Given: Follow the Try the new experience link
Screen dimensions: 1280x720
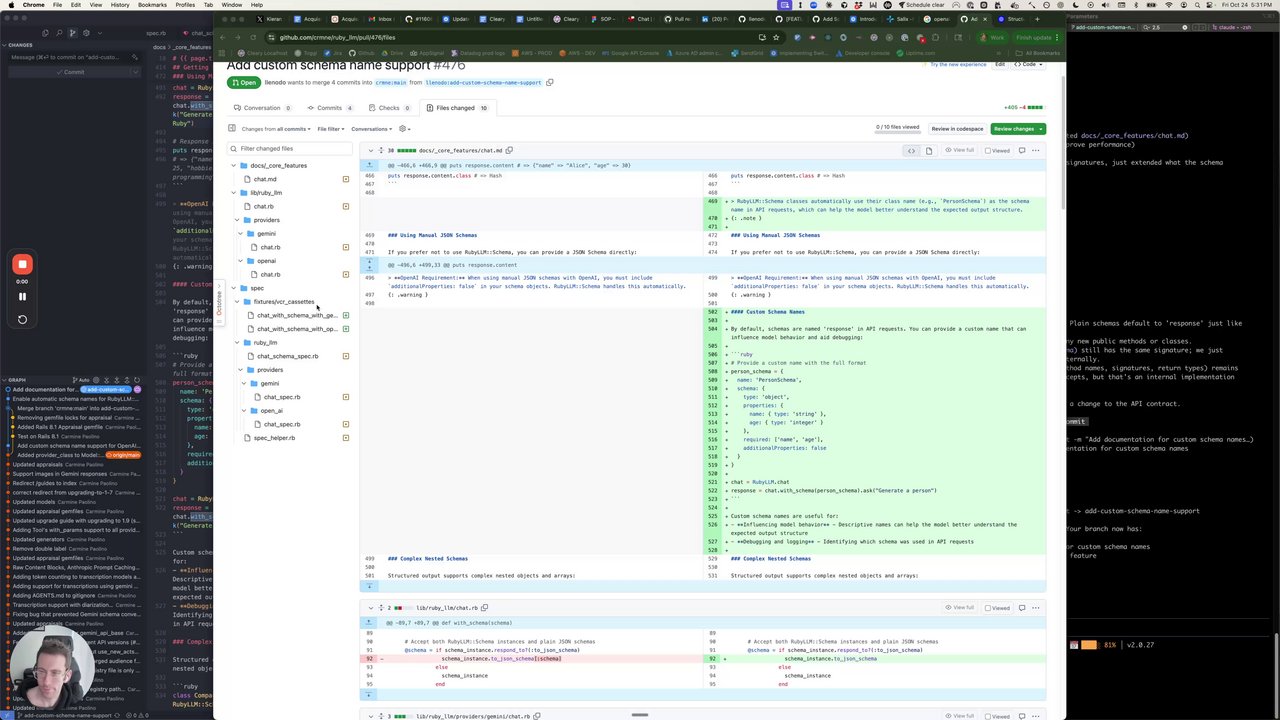Looking at the screenshot, I should [958, 64].
